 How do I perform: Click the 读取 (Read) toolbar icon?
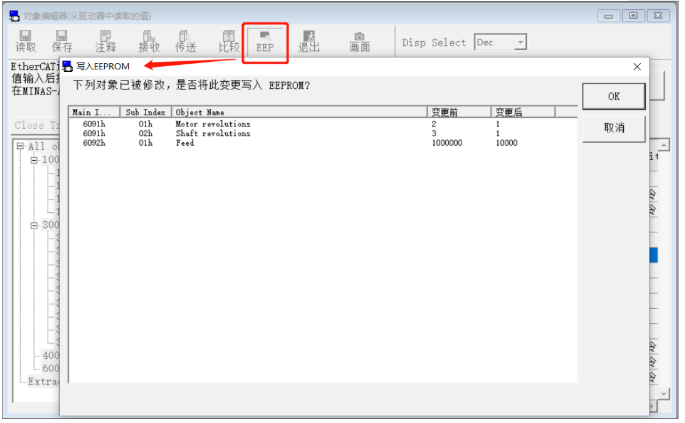point(25,42)
